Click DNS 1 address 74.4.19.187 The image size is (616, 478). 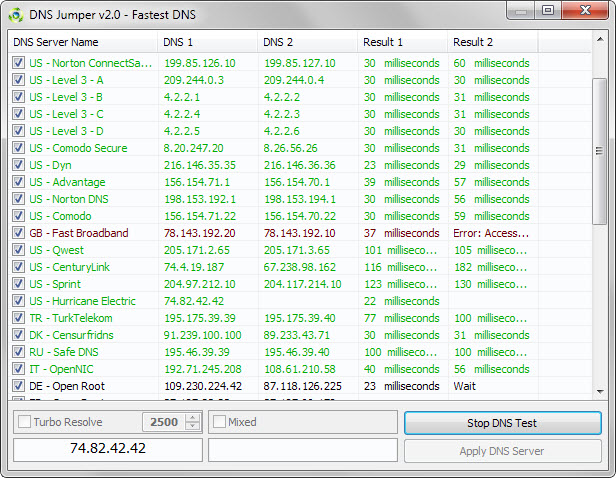click(194, 267)
